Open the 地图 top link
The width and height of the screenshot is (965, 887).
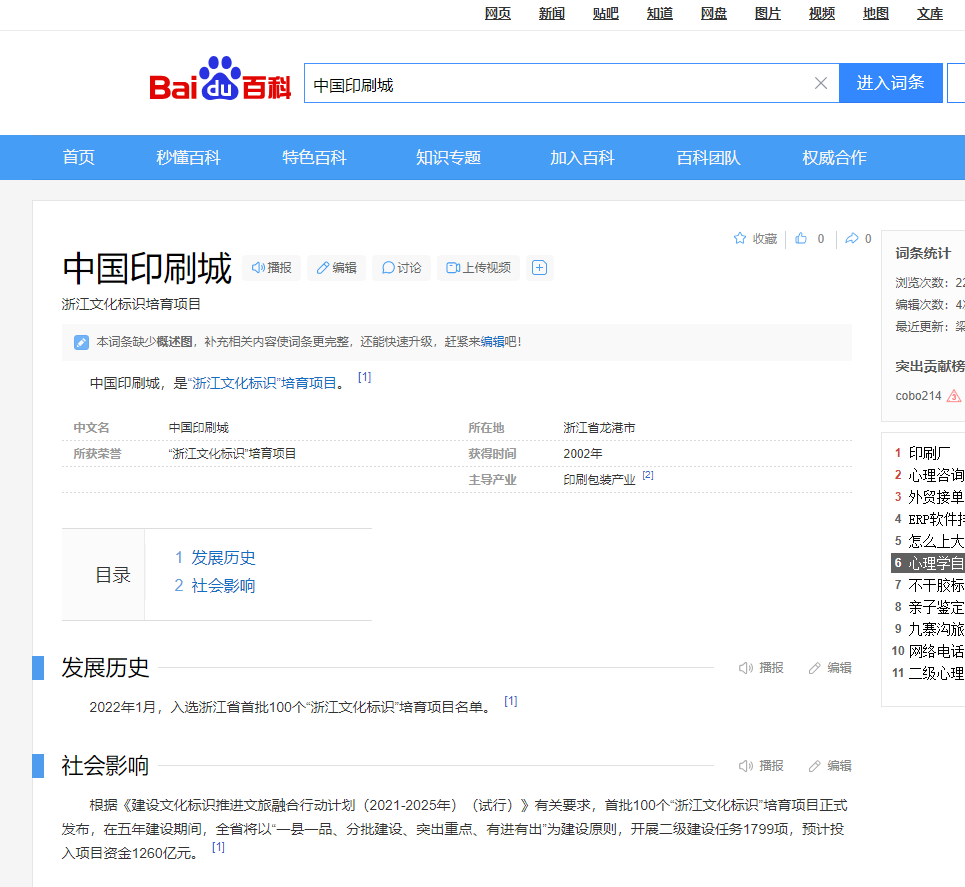point(876,14)
